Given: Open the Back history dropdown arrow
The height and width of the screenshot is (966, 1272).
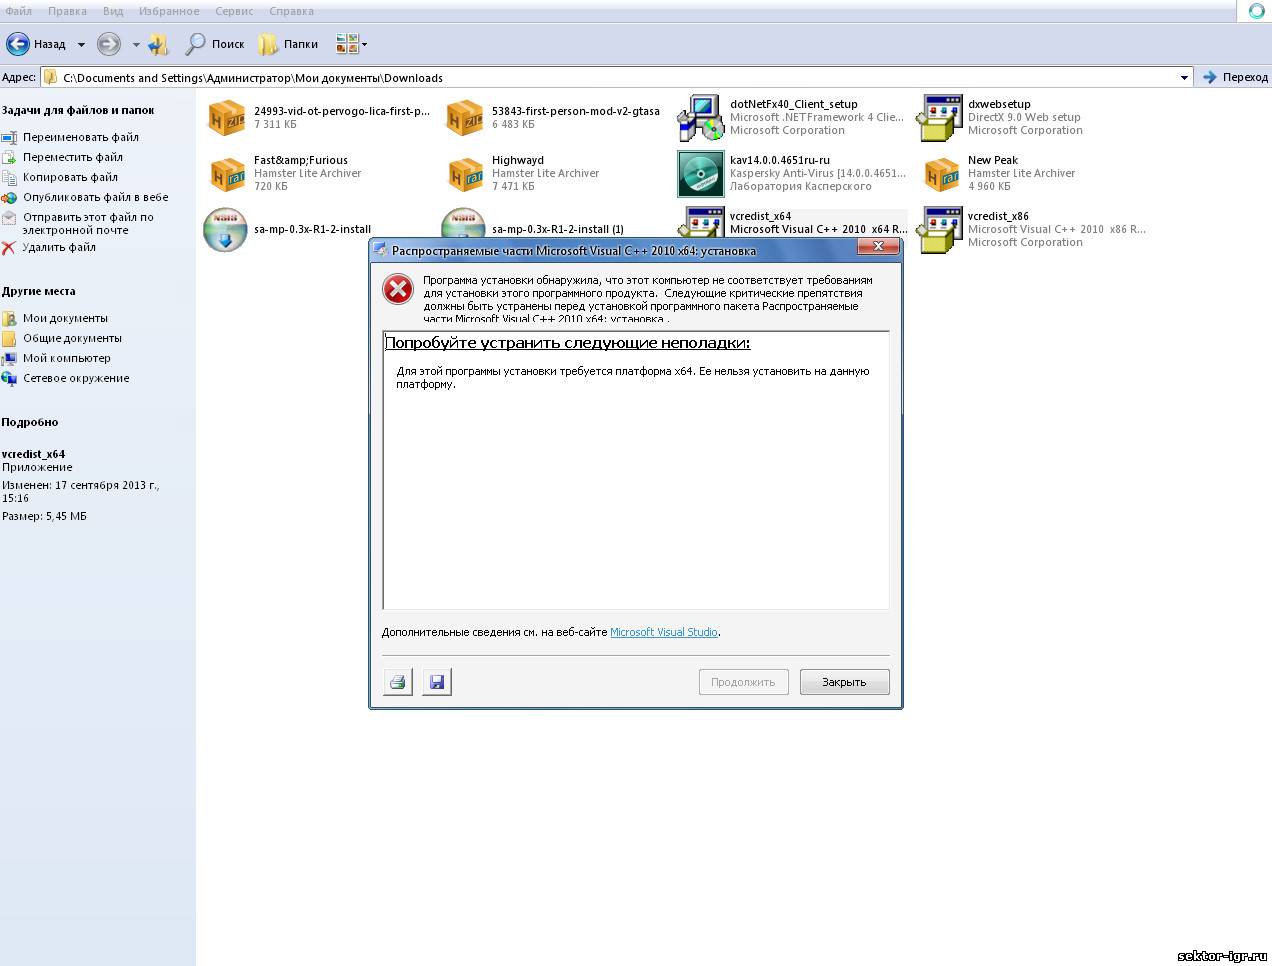Looking at the screenshot, I should (x=81, y=45).
